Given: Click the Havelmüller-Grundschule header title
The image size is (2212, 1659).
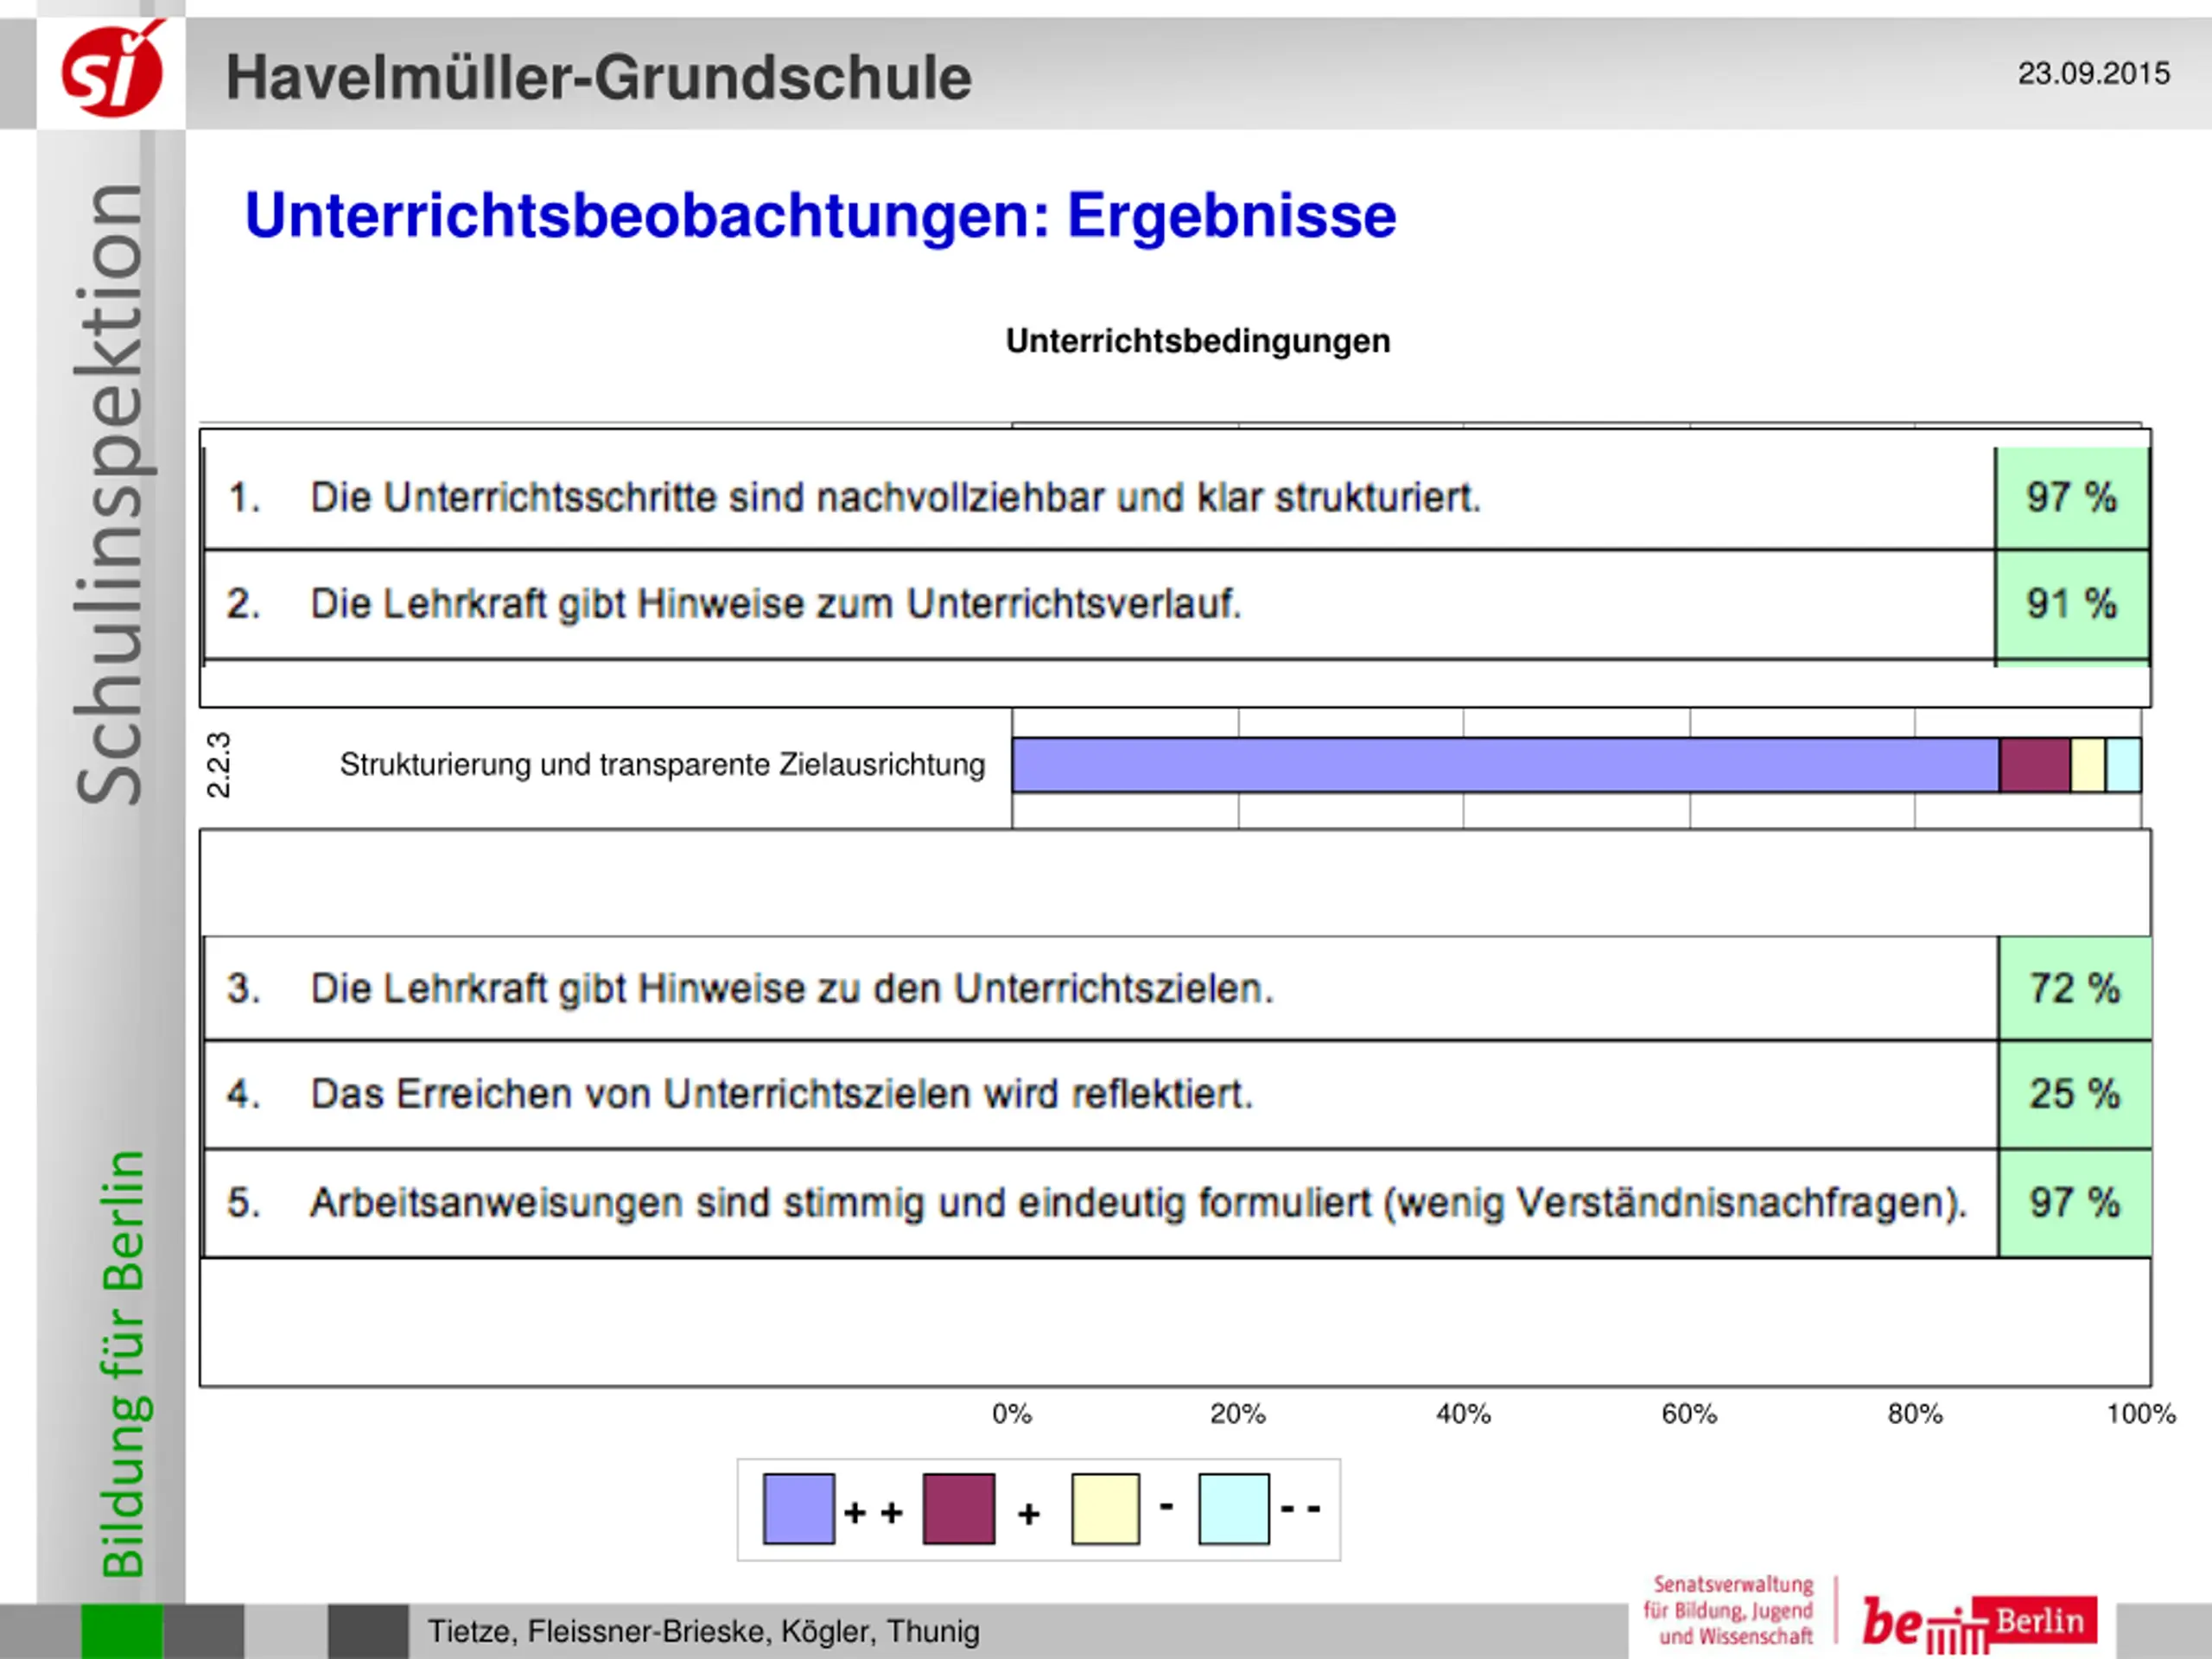Looking at the screenshot, I should point(598,77).
